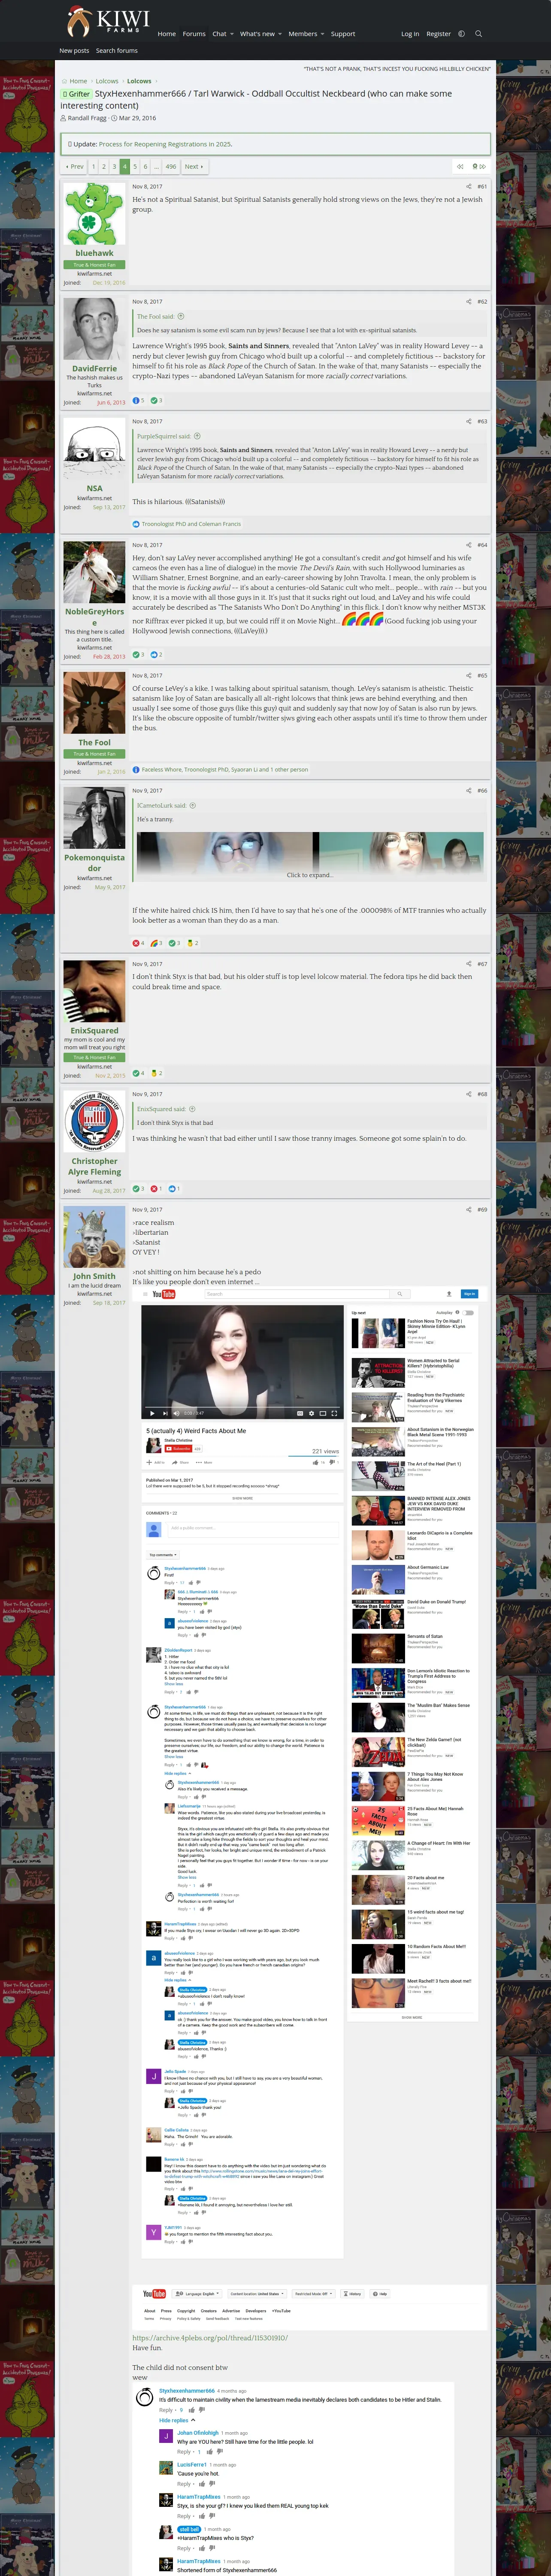Jump to quoted post by The Fool
This screenshot has height=2576, width=551.
[181, 316]
